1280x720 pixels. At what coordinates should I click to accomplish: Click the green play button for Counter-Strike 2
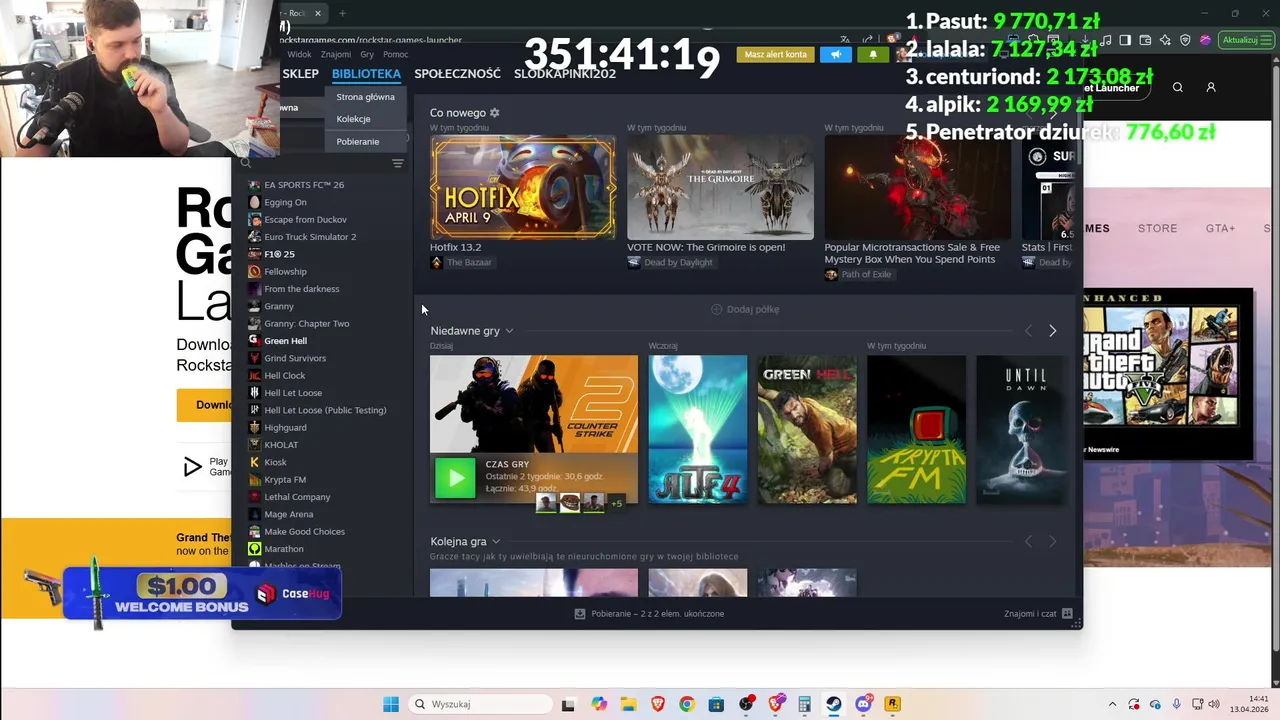click(455, 479)
